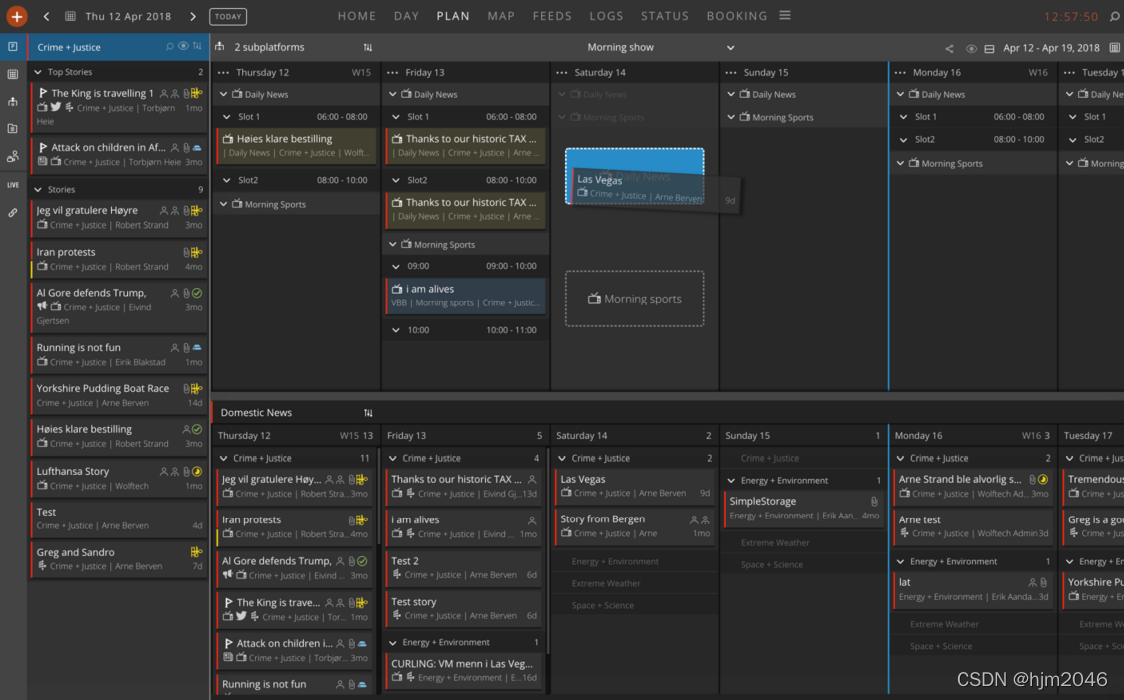Collapse Energy + Environment under Sunday 15

tap(731, 480)
